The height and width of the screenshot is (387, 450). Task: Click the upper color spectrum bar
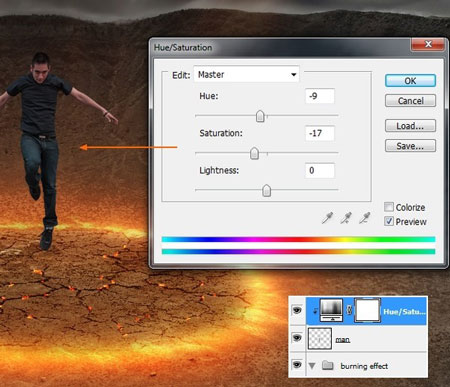tap(298, 239)
